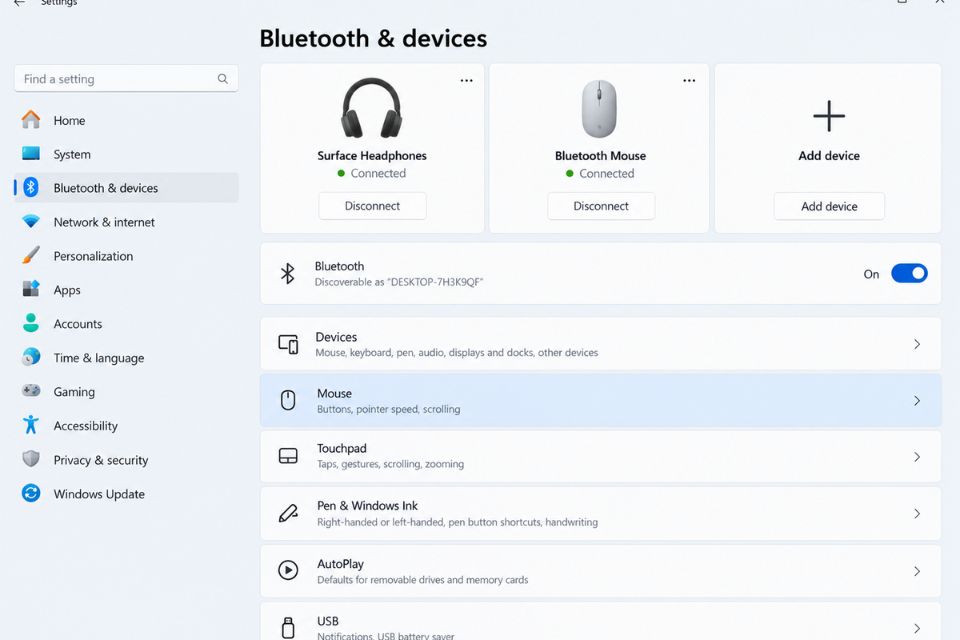Click the Apps icon in sidebar
Viewport: 960px width, 640px height.
pos(31,288)
